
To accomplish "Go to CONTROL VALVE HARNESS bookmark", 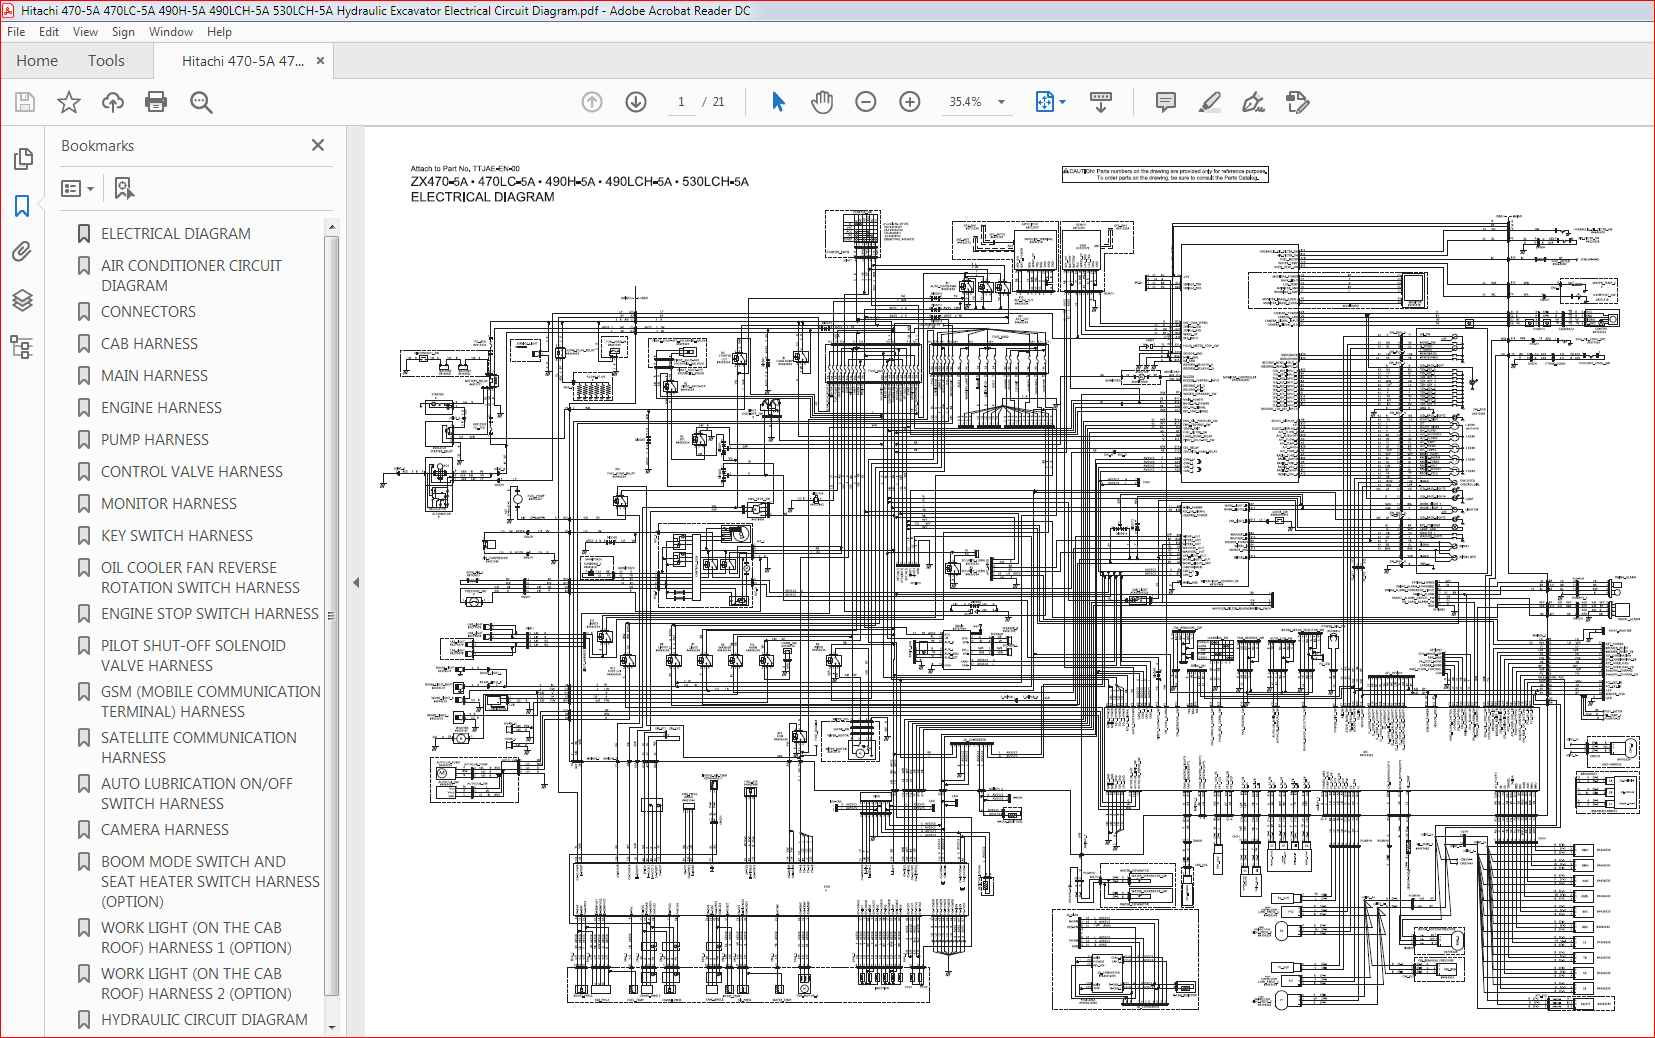I will tap(192, 472).
